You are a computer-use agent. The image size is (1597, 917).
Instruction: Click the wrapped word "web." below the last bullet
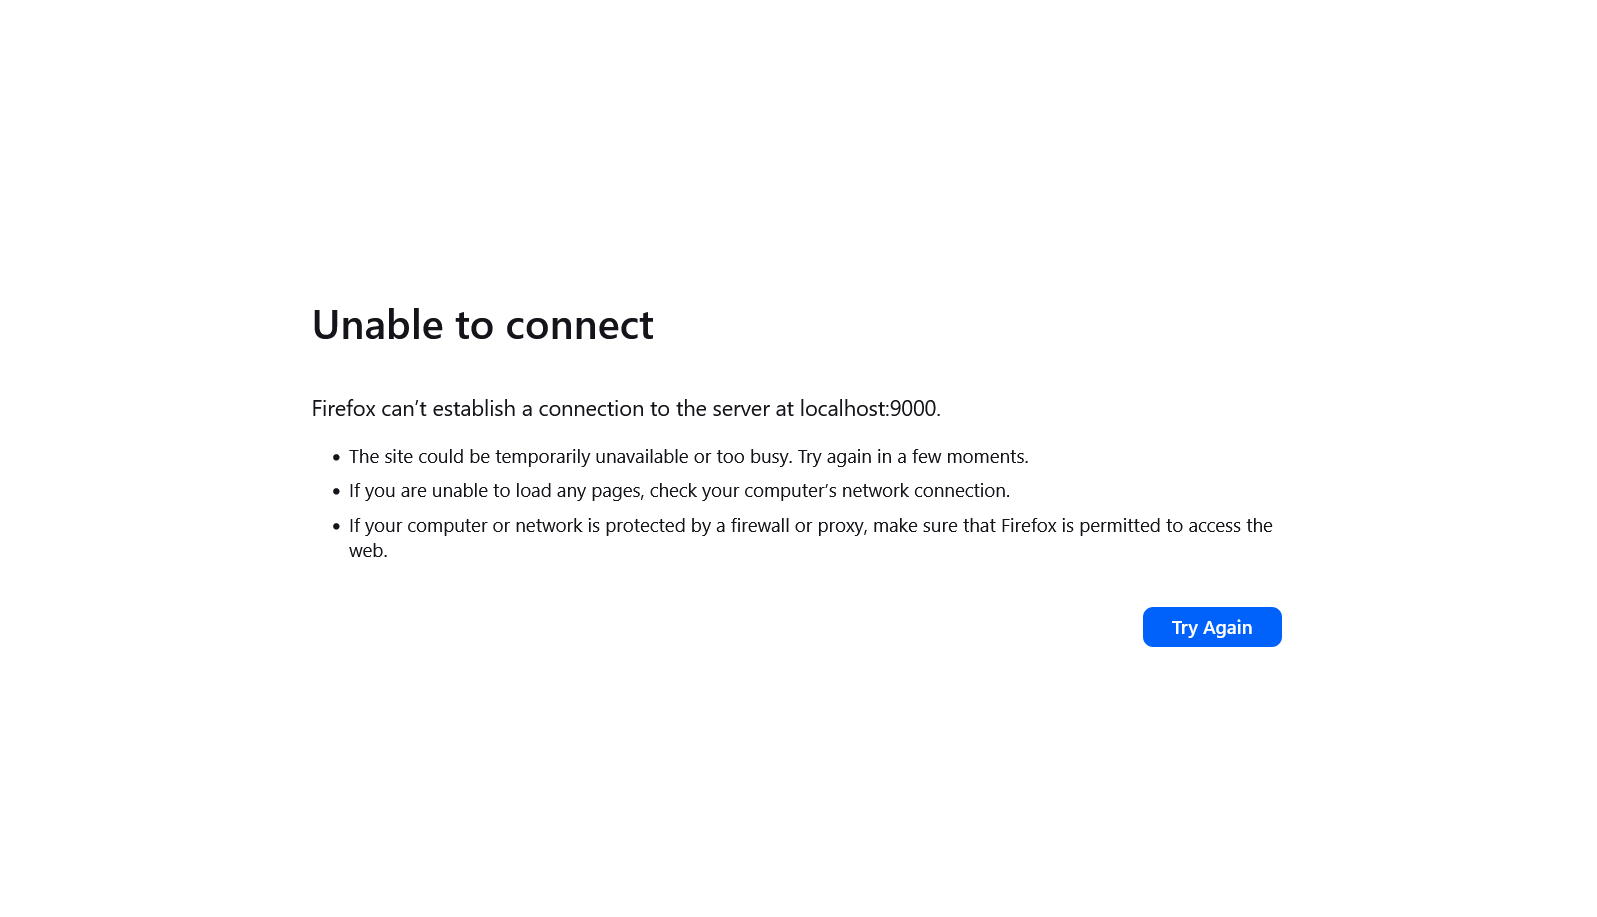[x=367, y=551]
